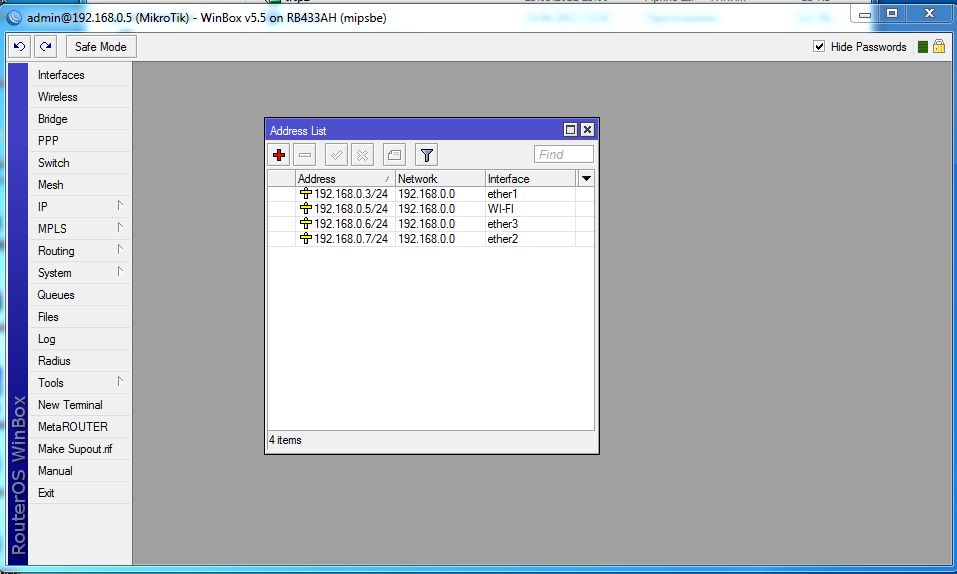Click the Undo arrow icon
Viewport: 957px width, 574px height.
[x=20, y=46]
